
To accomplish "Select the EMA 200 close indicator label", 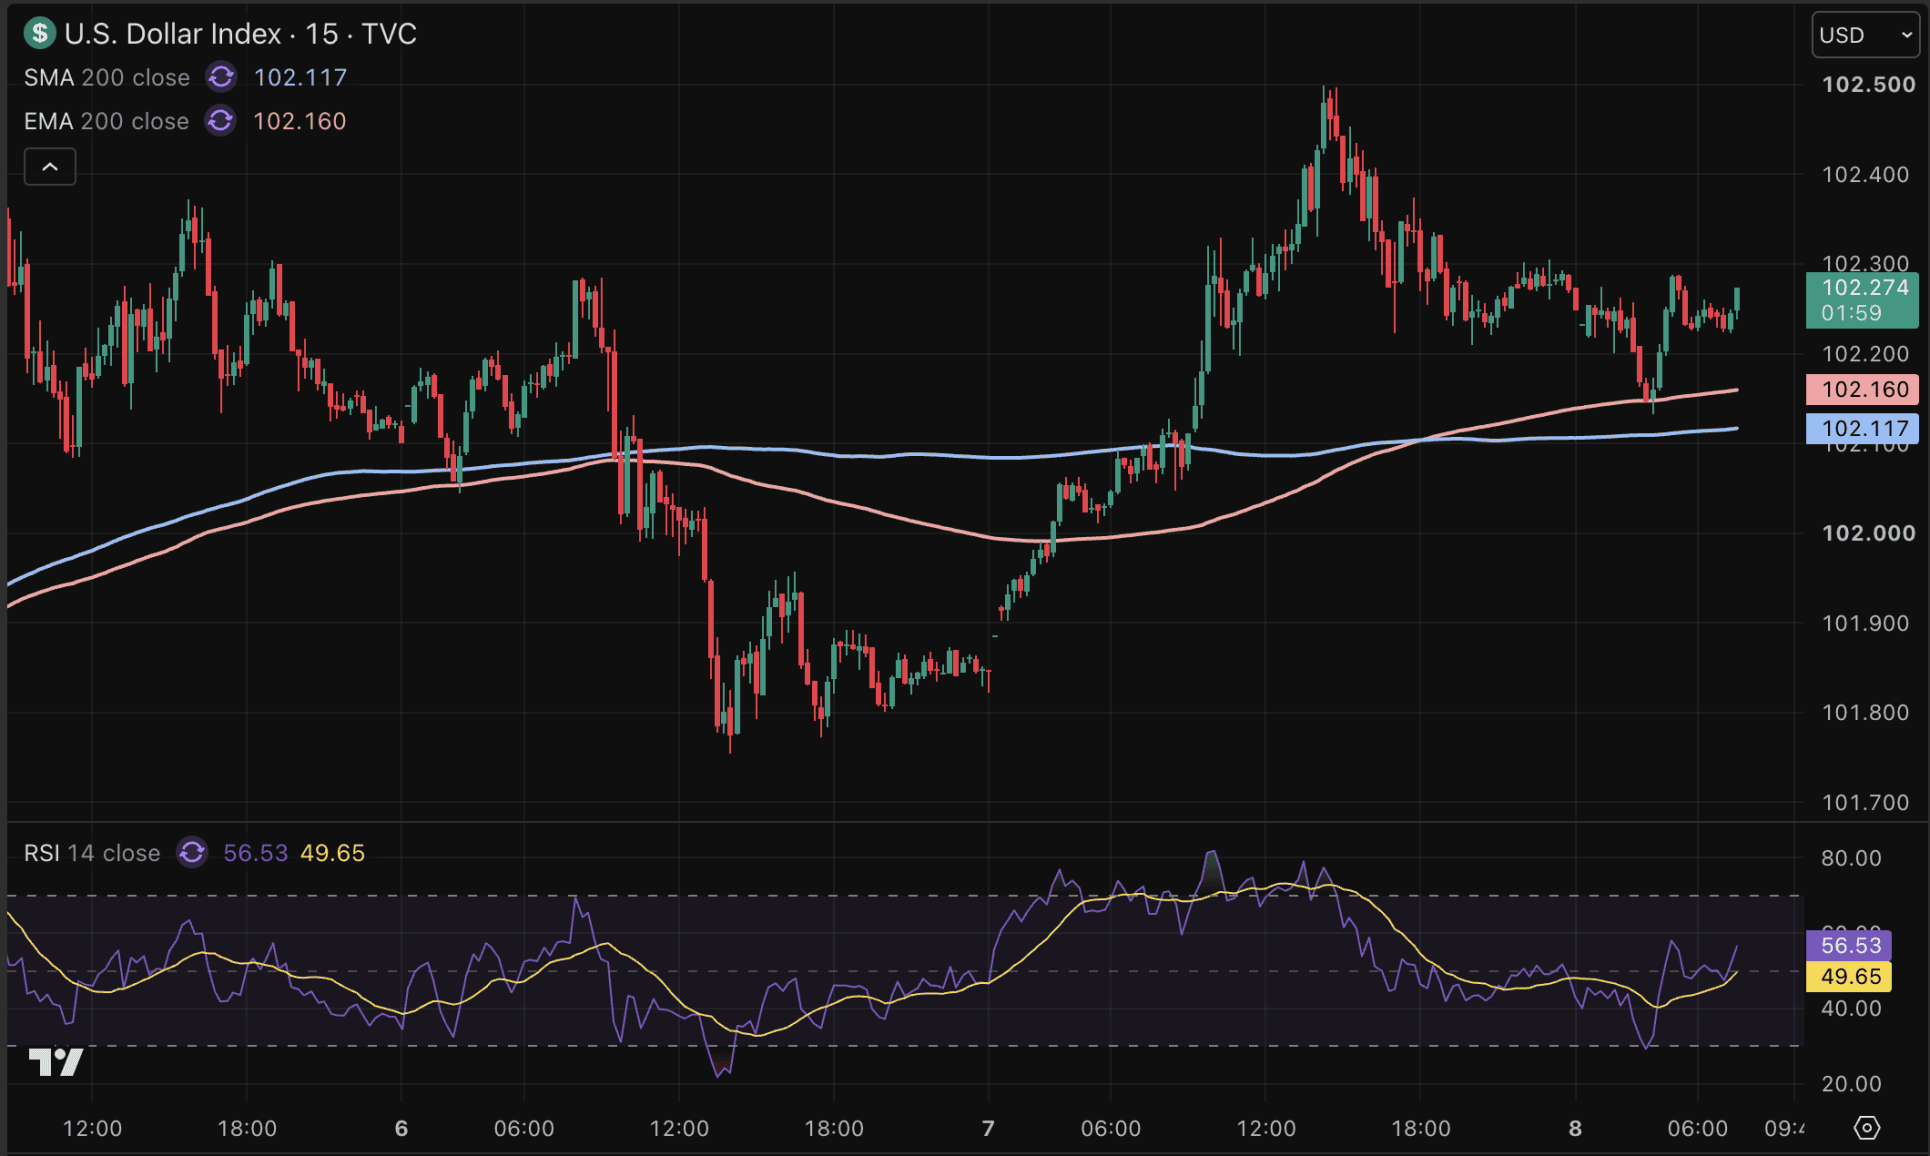I will (x=106, y=121).
